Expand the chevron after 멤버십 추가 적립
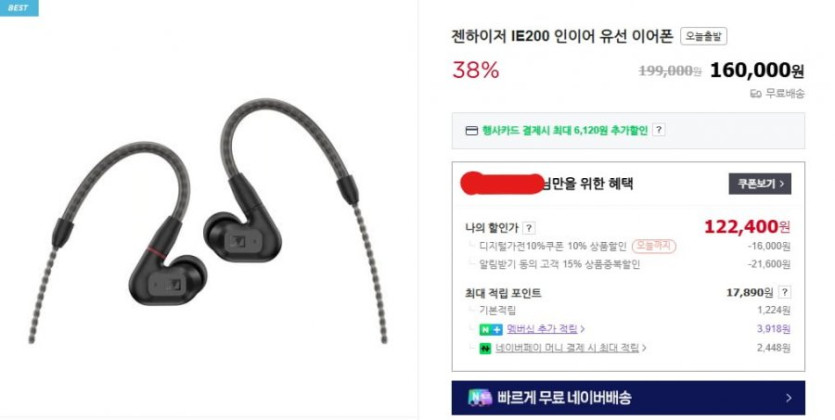 pos(583,329)
